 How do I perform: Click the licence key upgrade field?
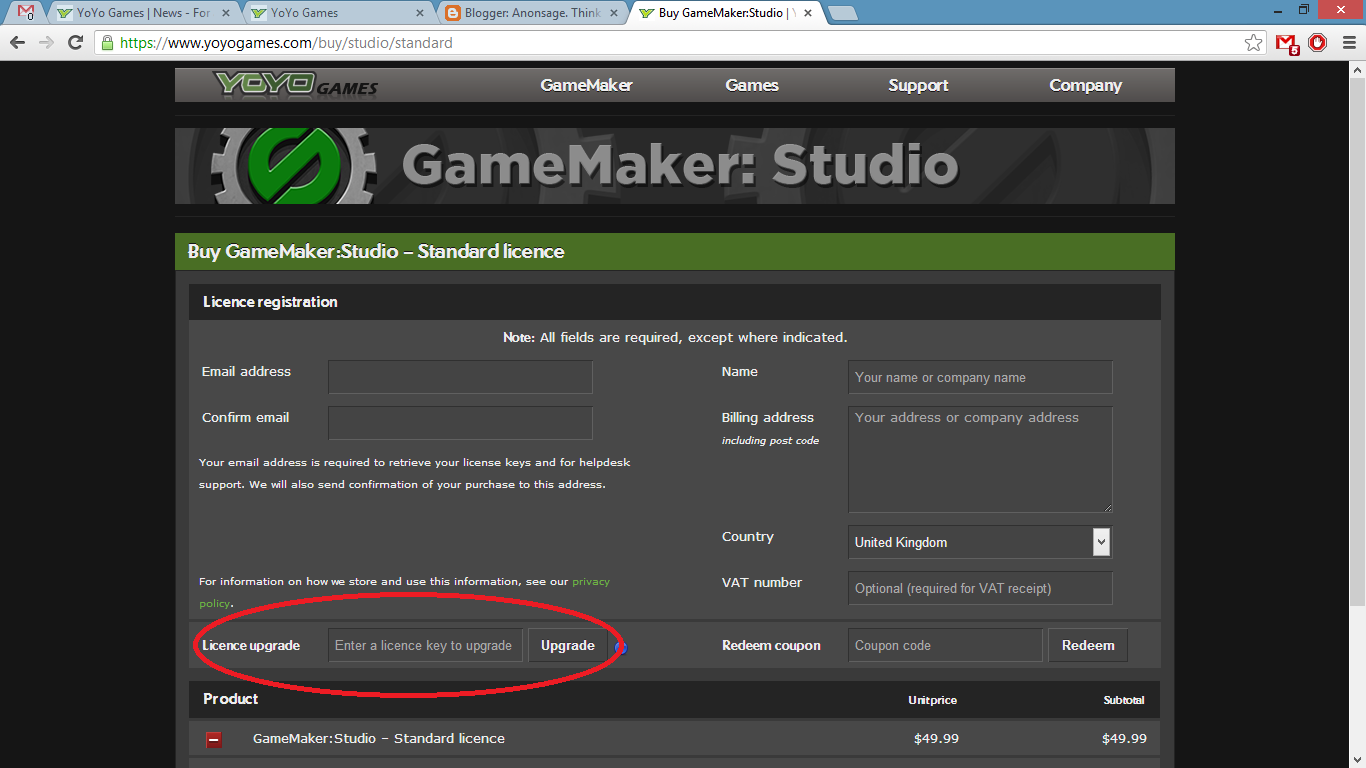tap(425, 645)
